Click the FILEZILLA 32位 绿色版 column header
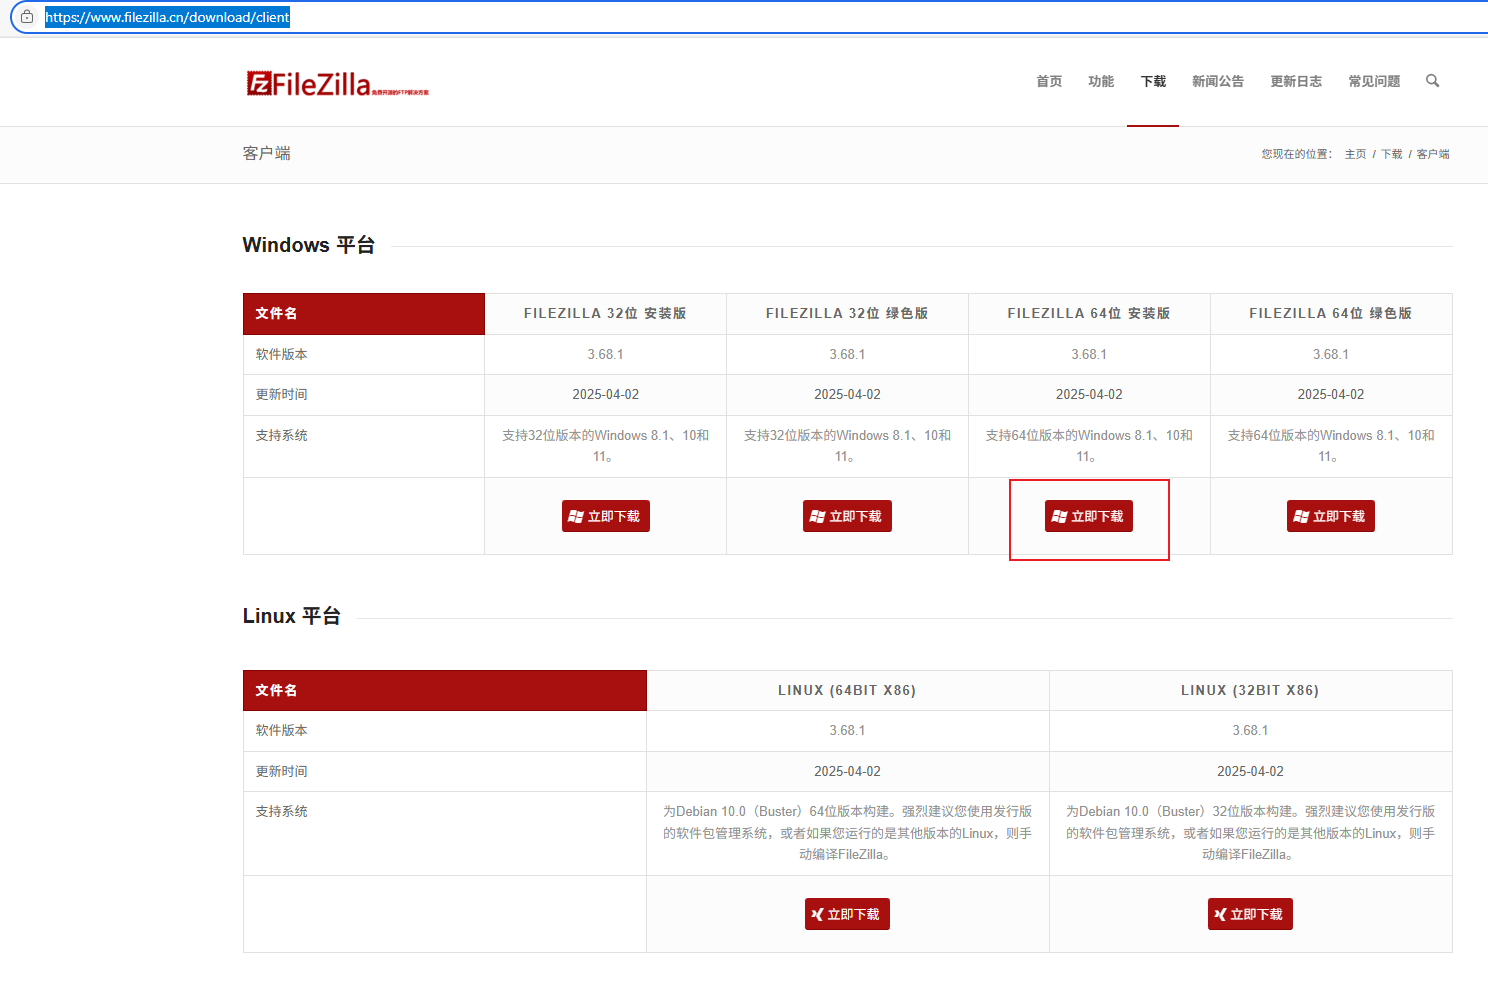Image resolution: width=1488 pixels, height=981 pixels. (x=847, y=314)
